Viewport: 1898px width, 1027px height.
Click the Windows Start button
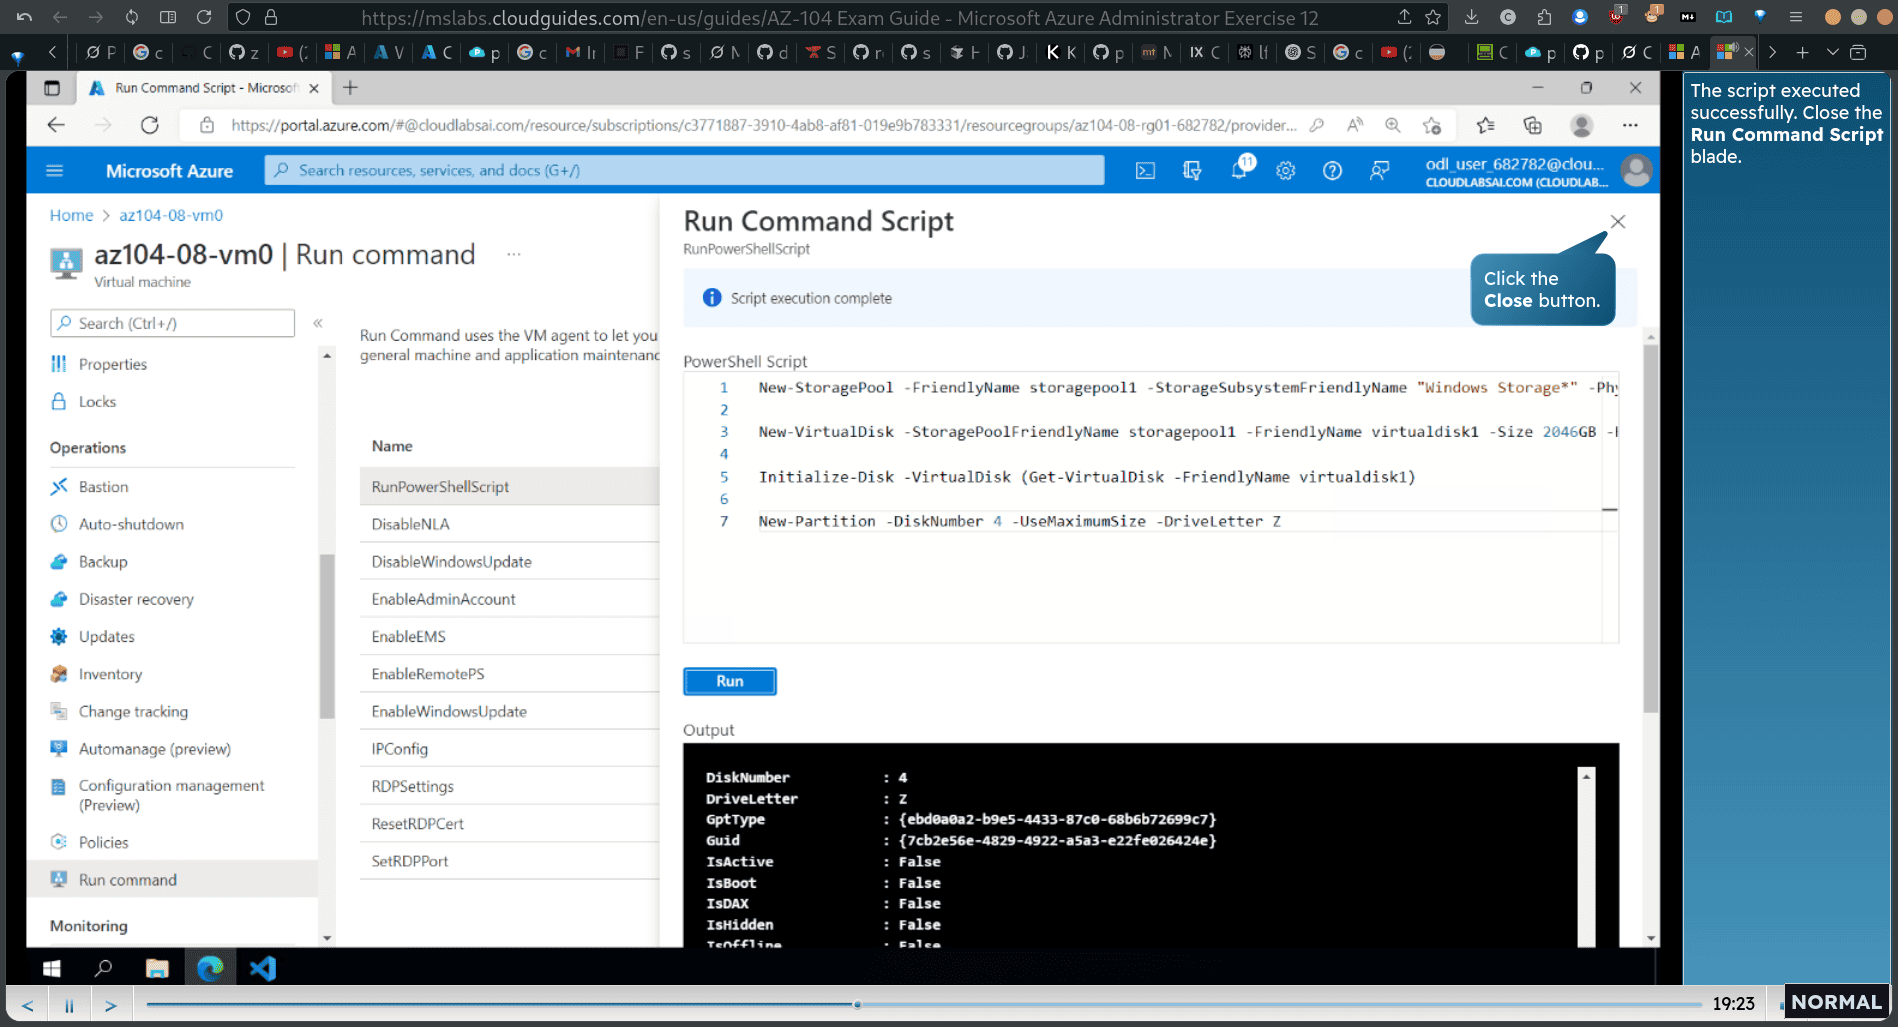pos(52,968)
